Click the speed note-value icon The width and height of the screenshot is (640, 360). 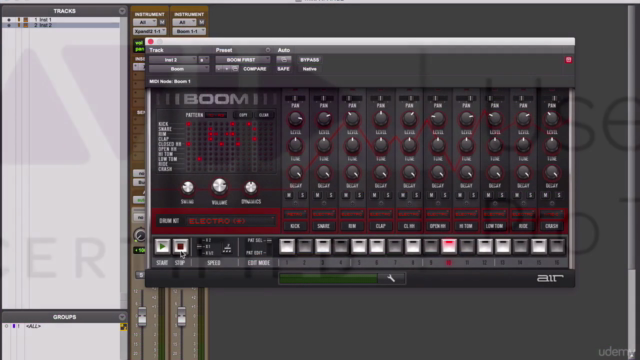click(x=227, y=248)
